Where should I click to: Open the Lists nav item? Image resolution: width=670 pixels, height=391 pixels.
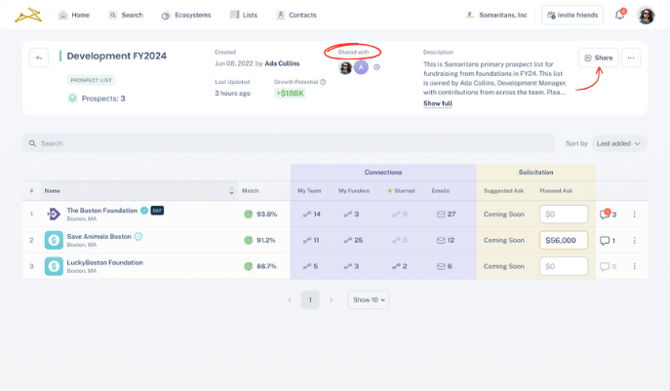pos(244,15)
